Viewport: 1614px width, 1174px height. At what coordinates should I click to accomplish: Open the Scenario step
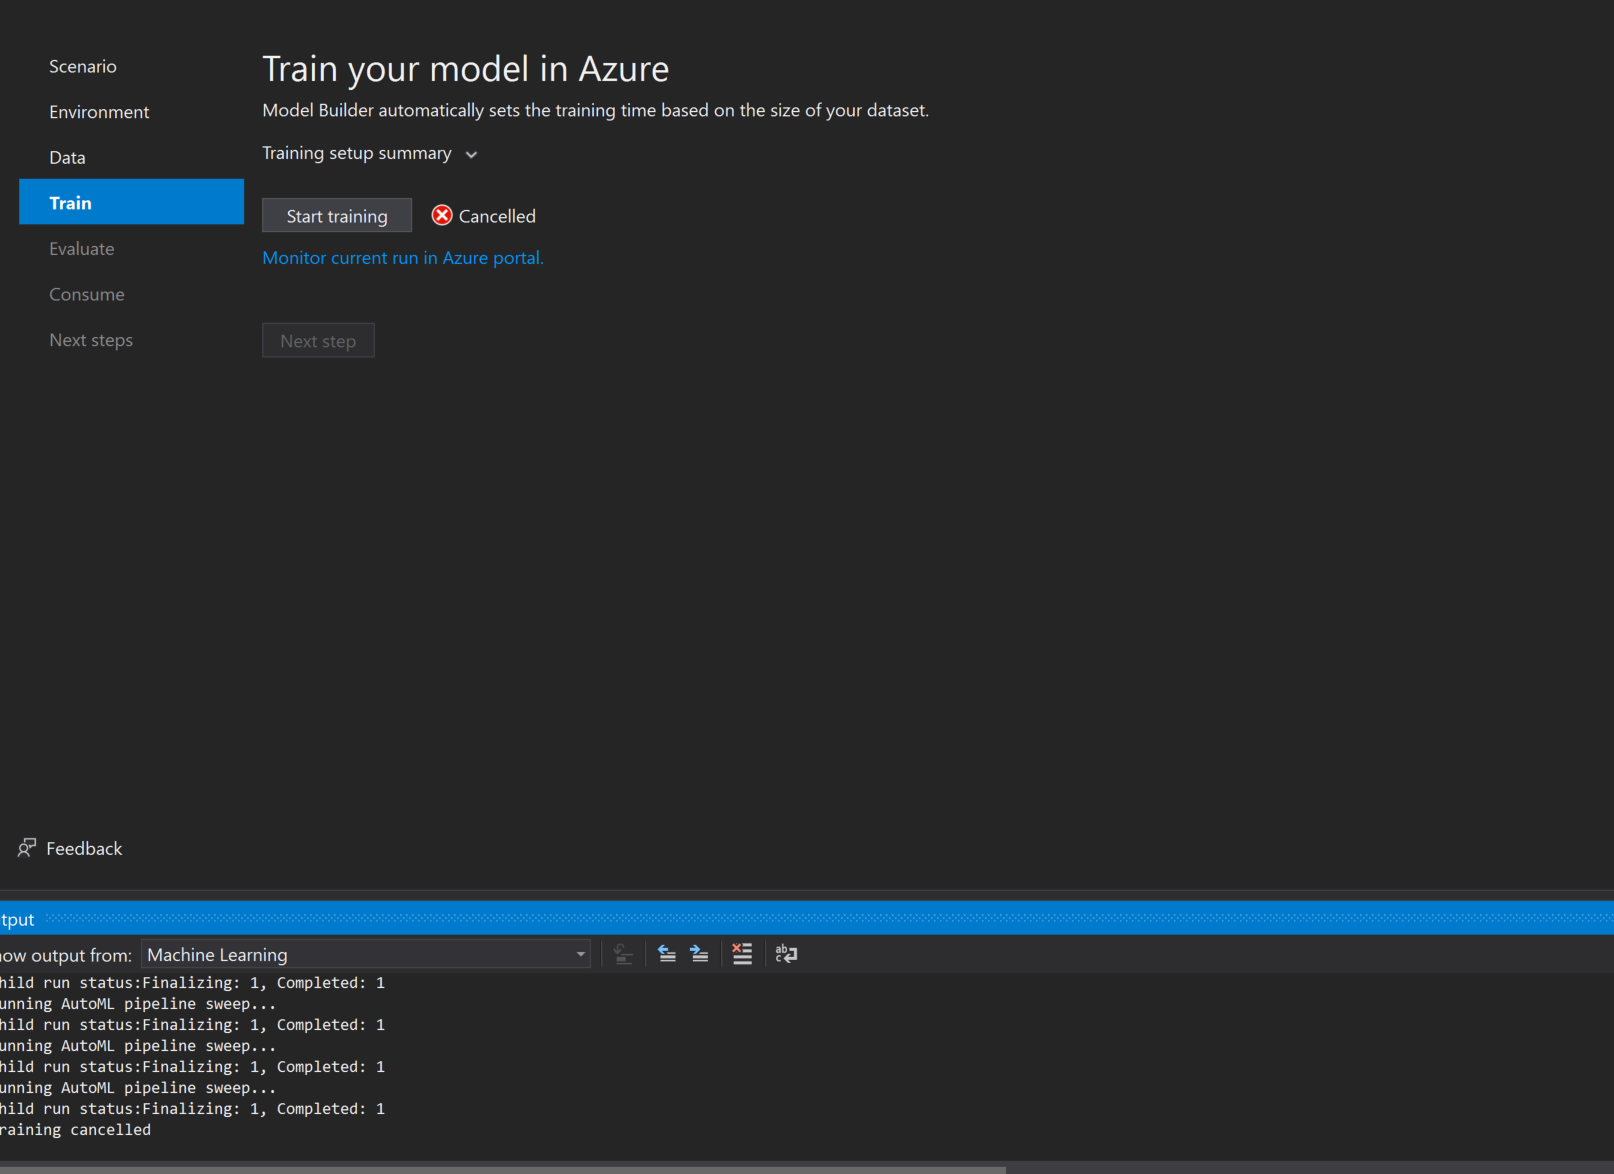83,66
